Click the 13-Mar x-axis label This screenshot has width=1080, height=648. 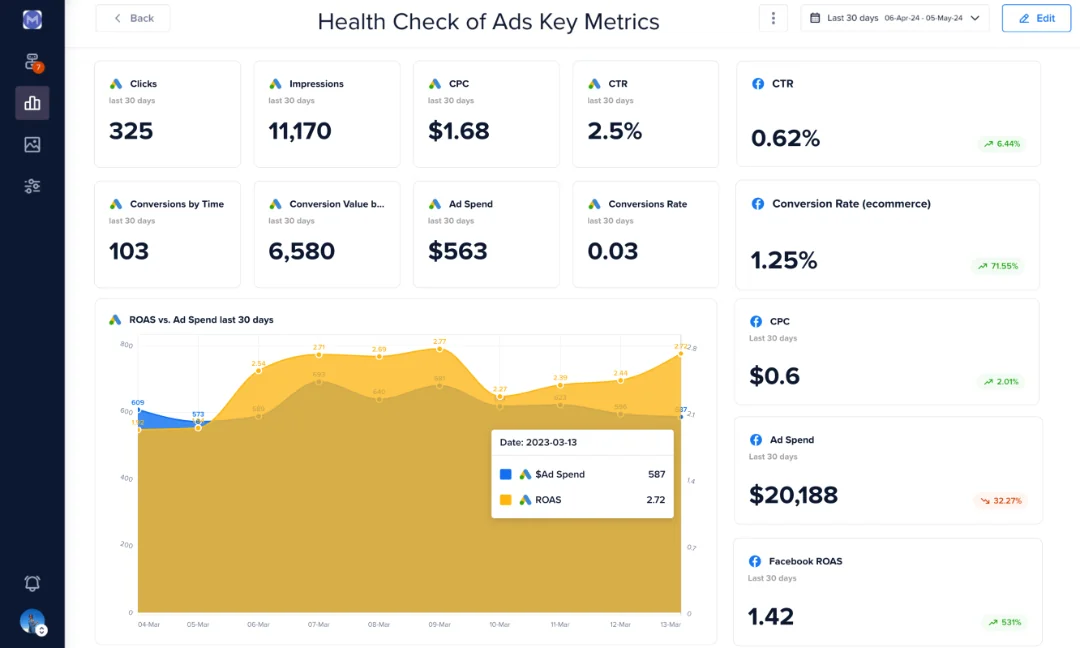pyautogui.click(x=670, y=625)
